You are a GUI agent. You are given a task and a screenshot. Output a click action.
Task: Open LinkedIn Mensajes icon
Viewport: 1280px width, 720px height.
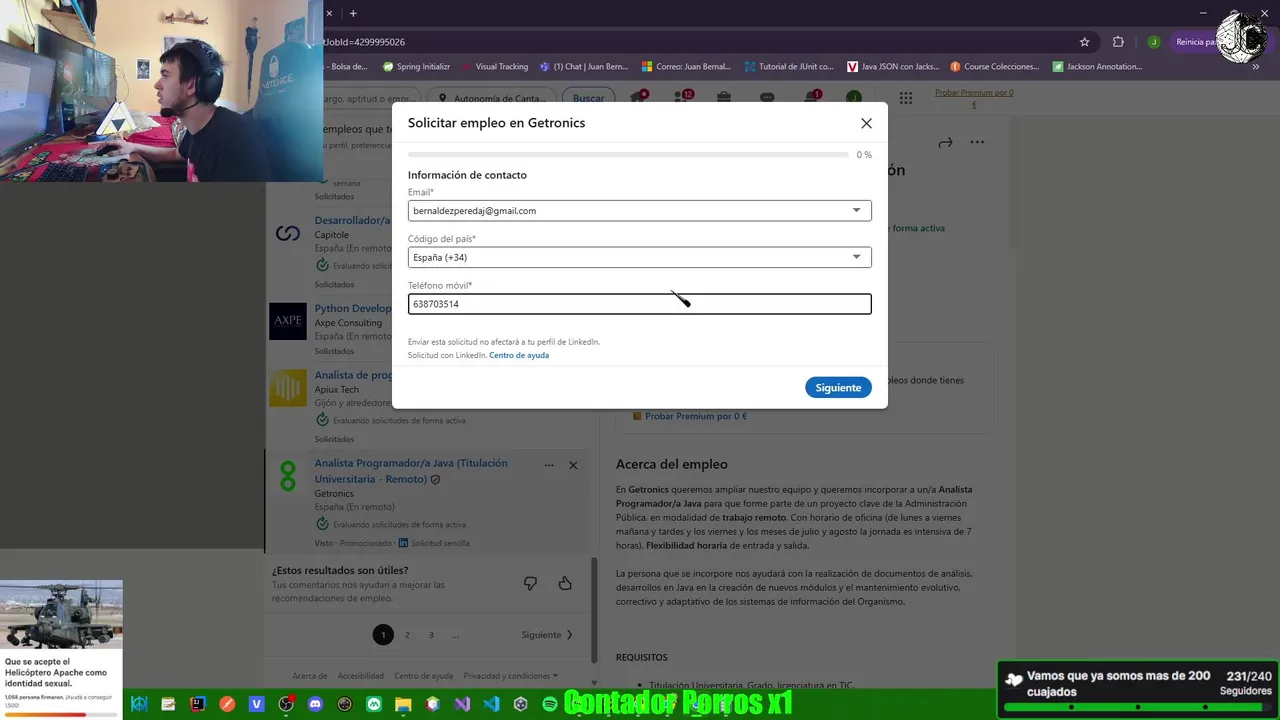click(x=767, y=97)
